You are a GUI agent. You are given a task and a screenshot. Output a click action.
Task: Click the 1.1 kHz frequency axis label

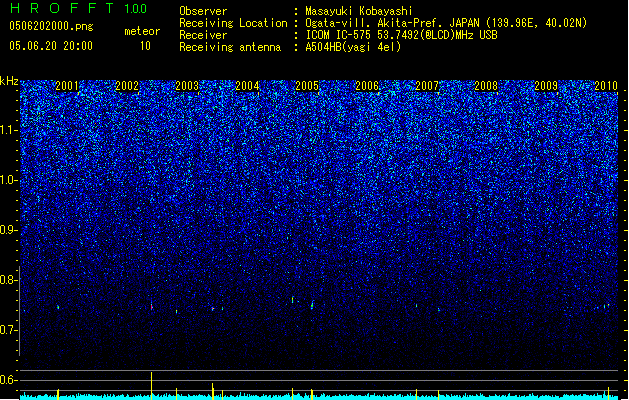click(x=9, y=131)
